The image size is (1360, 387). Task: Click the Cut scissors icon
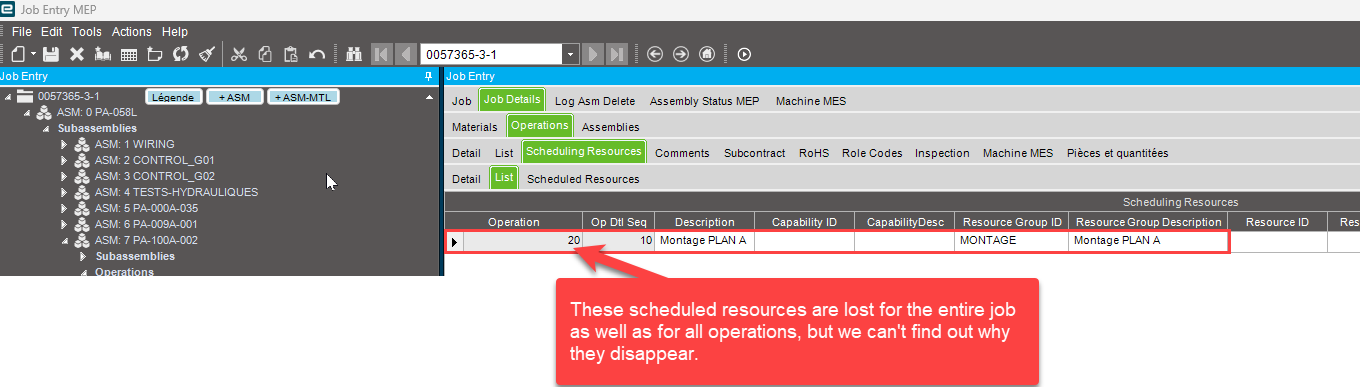[x=239, y=54]
